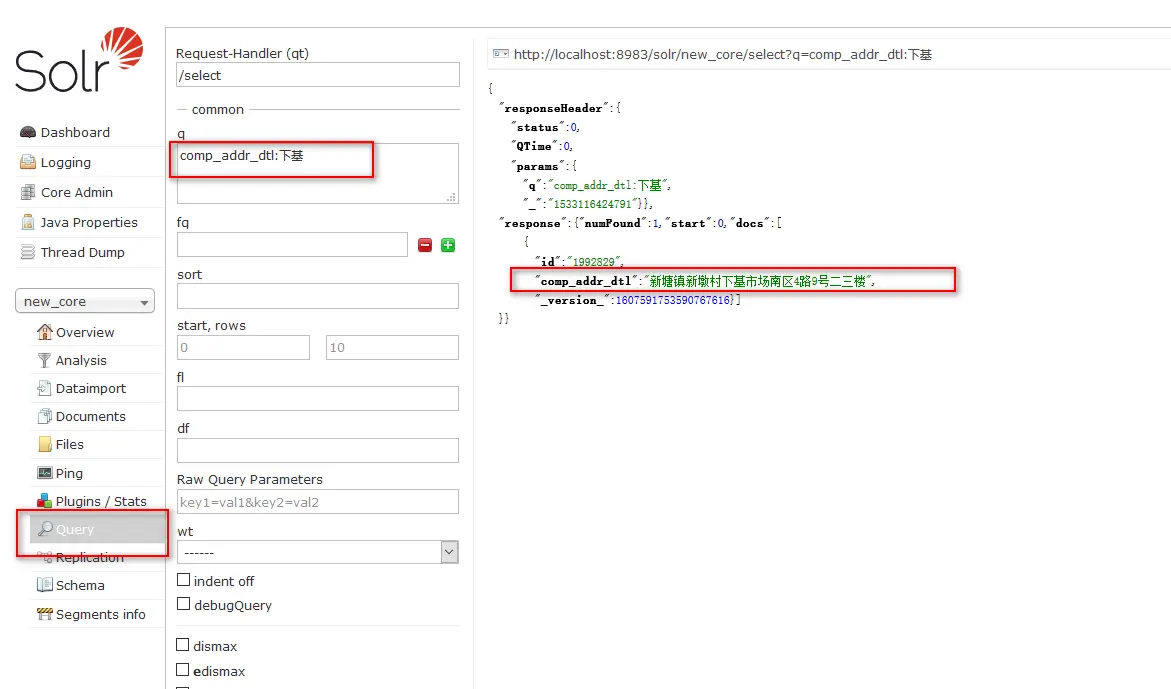Open the Logging page
The height and width of the screenshot is (689, 1171).
tap(66, 162)
